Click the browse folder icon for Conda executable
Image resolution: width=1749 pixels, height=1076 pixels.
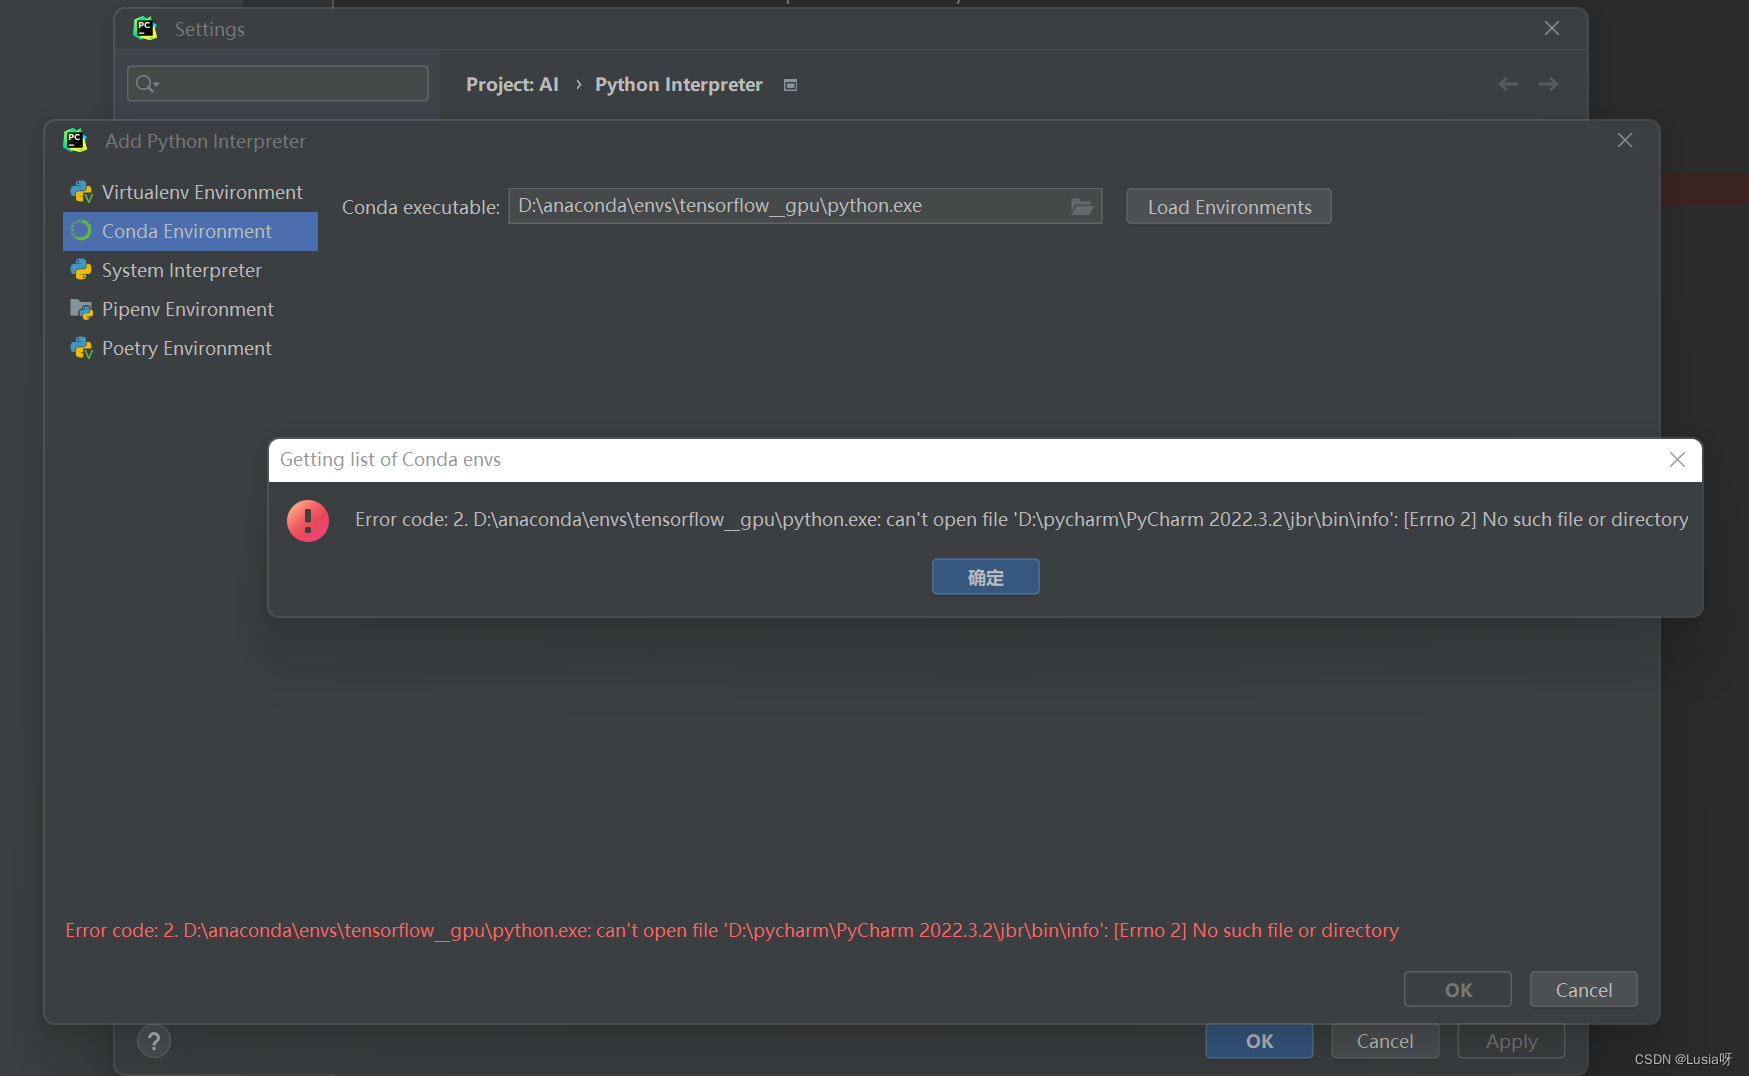[x=1081, y=206]
